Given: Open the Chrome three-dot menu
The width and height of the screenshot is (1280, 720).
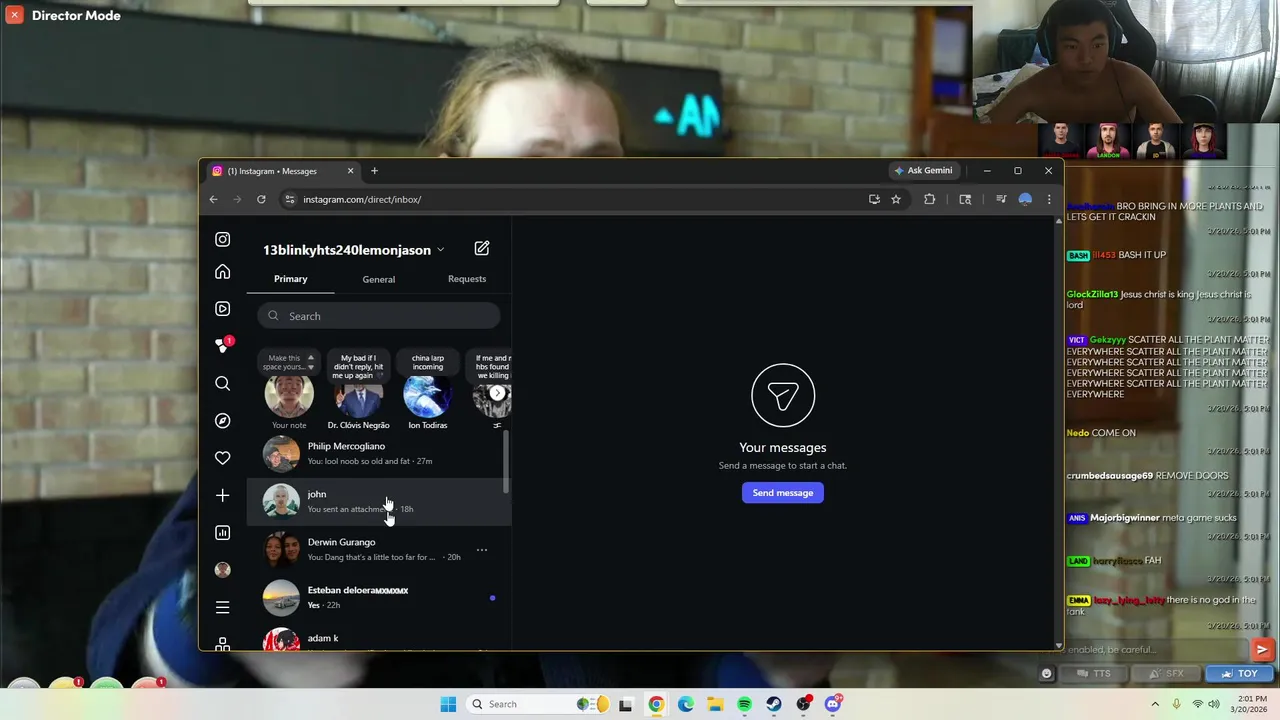Looking at the screenshot, I should (1049, 199).
